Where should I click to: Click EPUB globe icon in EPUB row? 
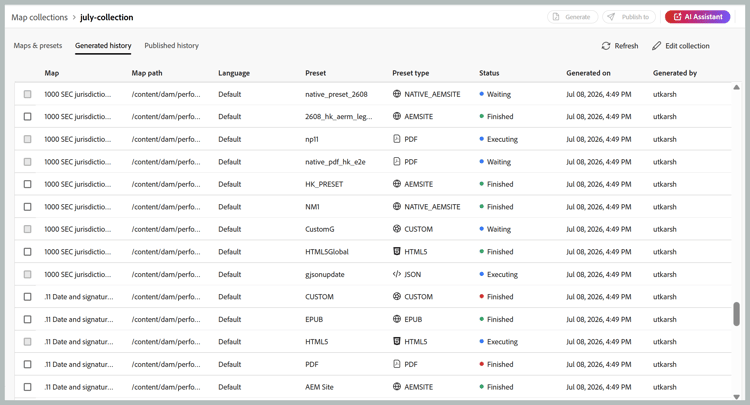[x=397, y=319]
